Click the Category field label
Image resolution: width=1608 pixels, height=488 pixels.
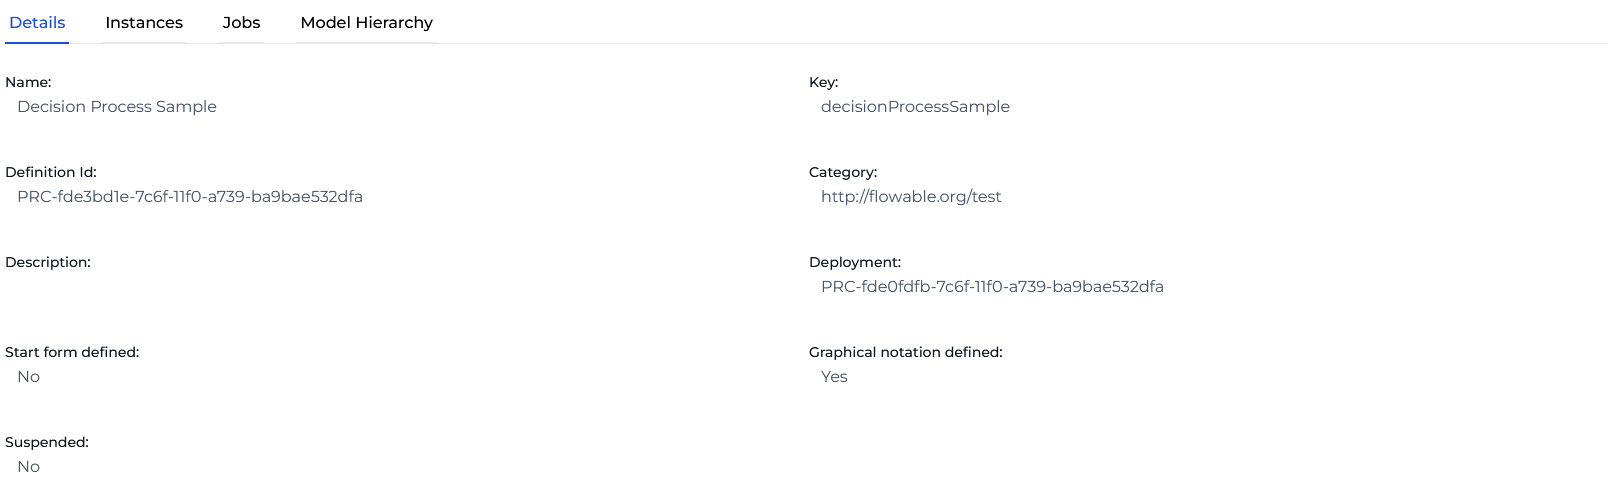coord(842,172)
